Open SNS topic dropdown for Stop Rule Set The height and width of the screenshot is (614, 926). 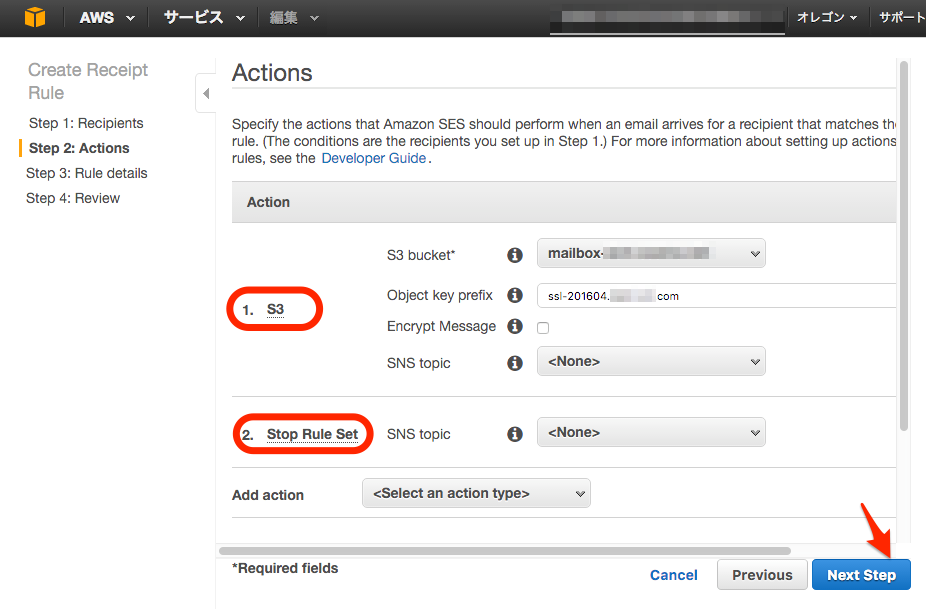pyautogui.click(x=651, y=433)
